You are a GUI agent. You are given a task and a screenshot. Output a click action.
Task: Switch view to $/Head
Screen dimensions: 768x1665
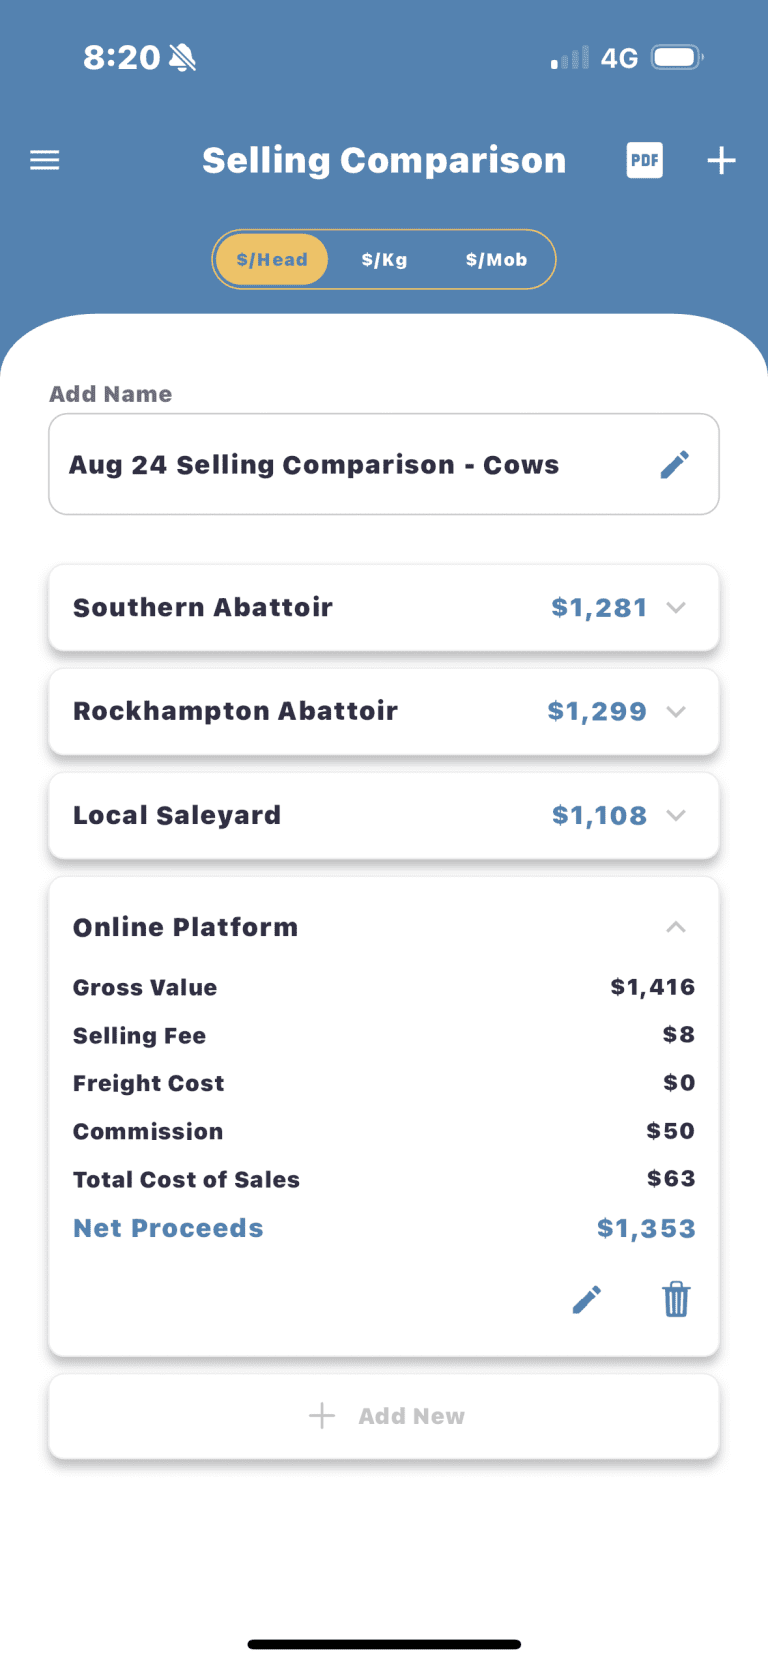[x=272, y=260]
